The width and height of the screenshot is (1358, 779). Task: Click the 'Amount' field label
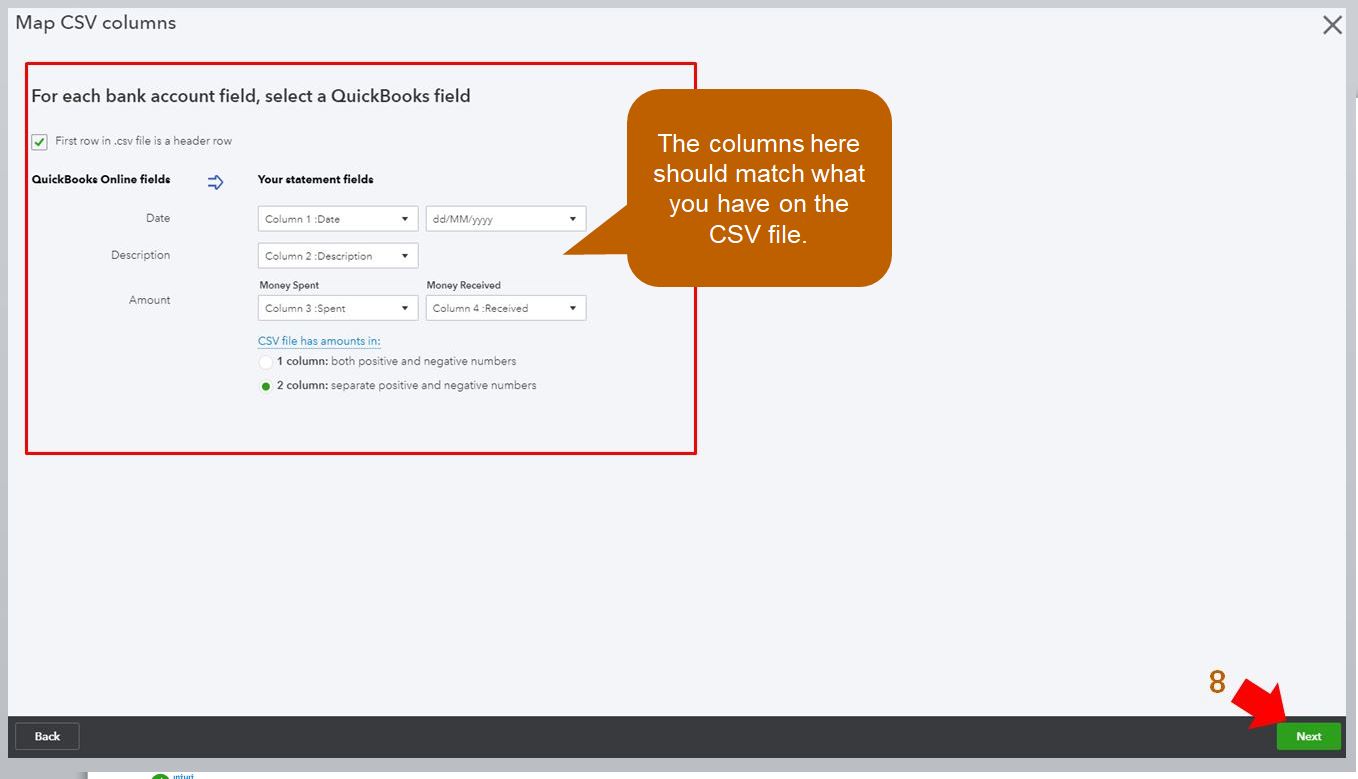150,300
